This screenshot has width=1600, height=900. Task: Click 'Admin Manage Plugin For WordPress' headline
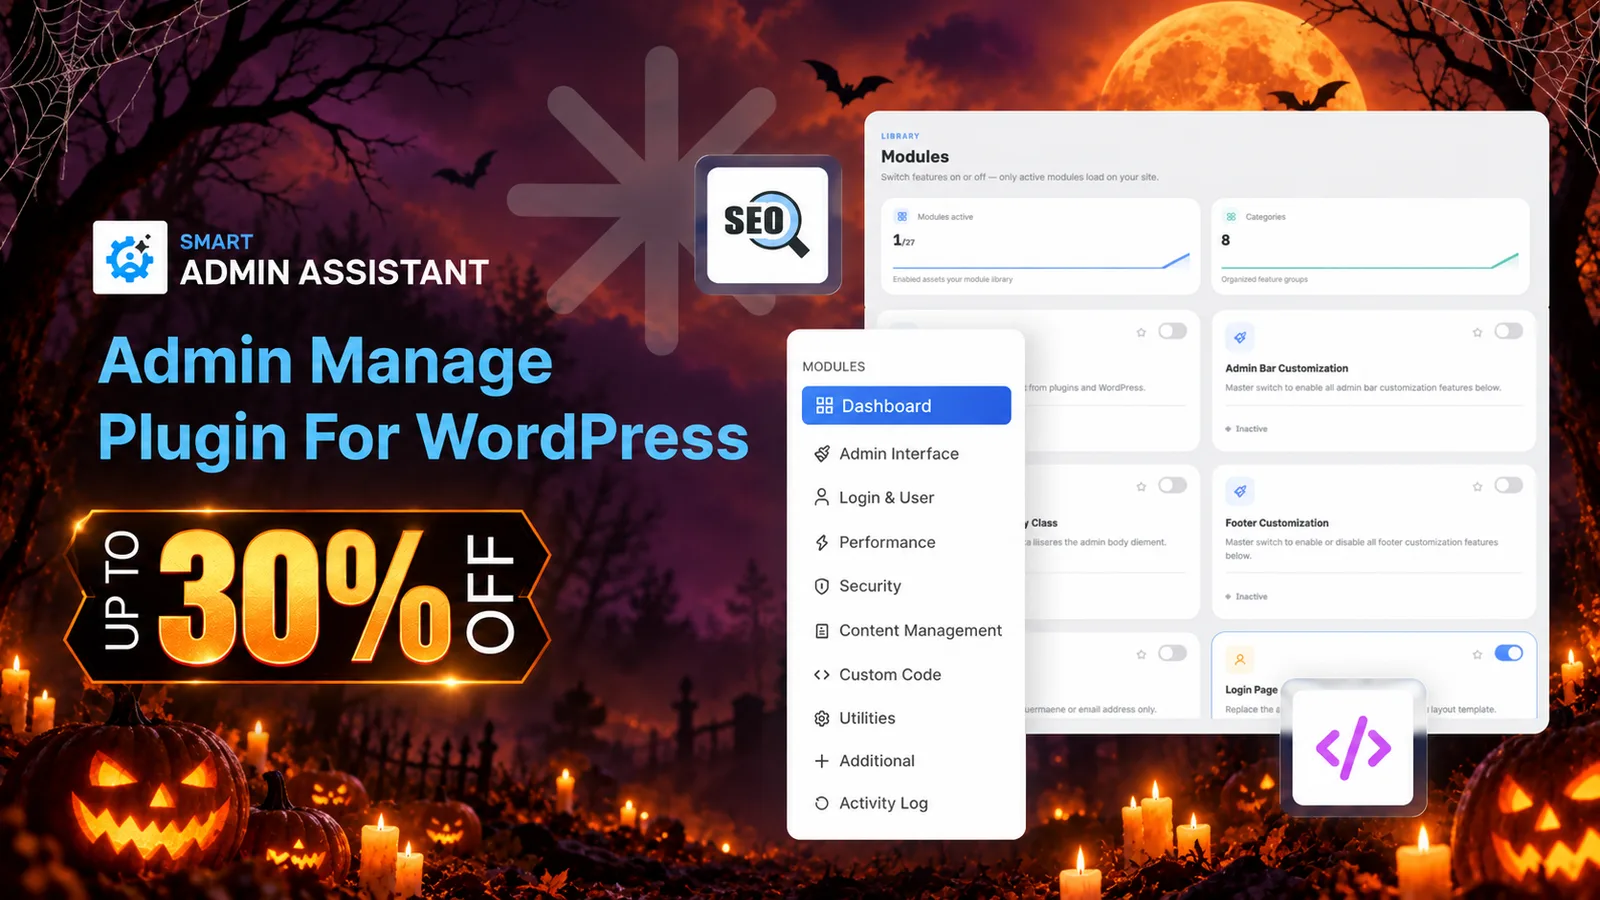(424, 399)
